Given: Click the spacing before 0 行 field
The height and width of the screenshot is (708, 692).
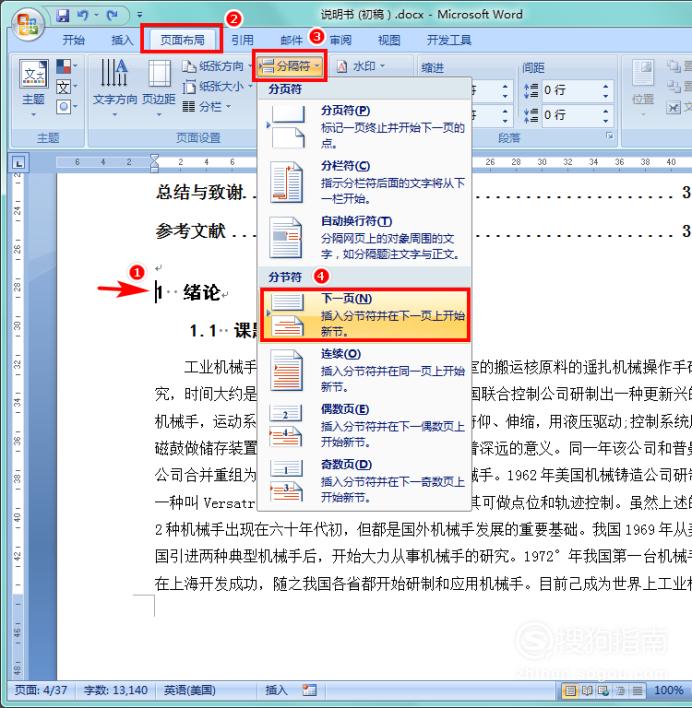Looking at the screenshot, I should coord(571,90).
